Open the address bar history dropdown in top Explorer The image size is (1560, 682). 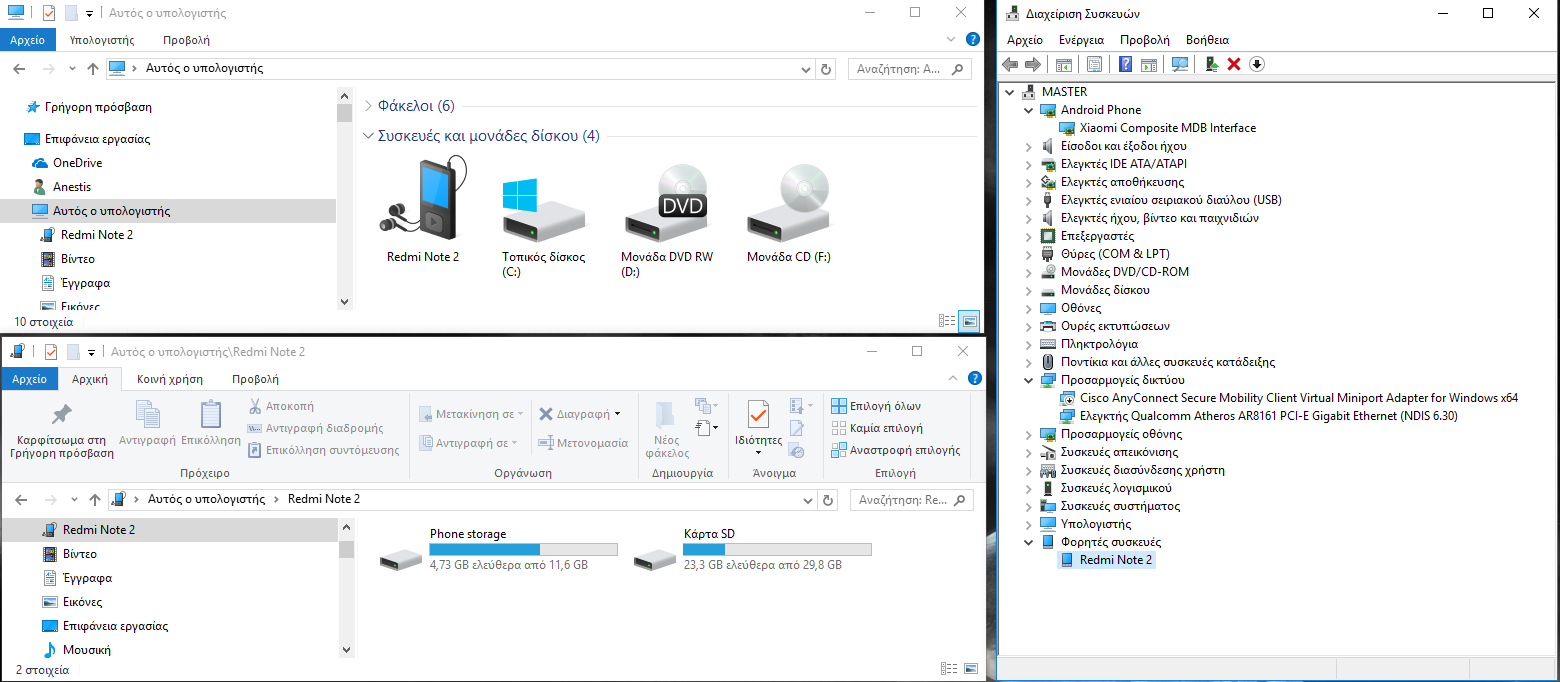(807, 69)
